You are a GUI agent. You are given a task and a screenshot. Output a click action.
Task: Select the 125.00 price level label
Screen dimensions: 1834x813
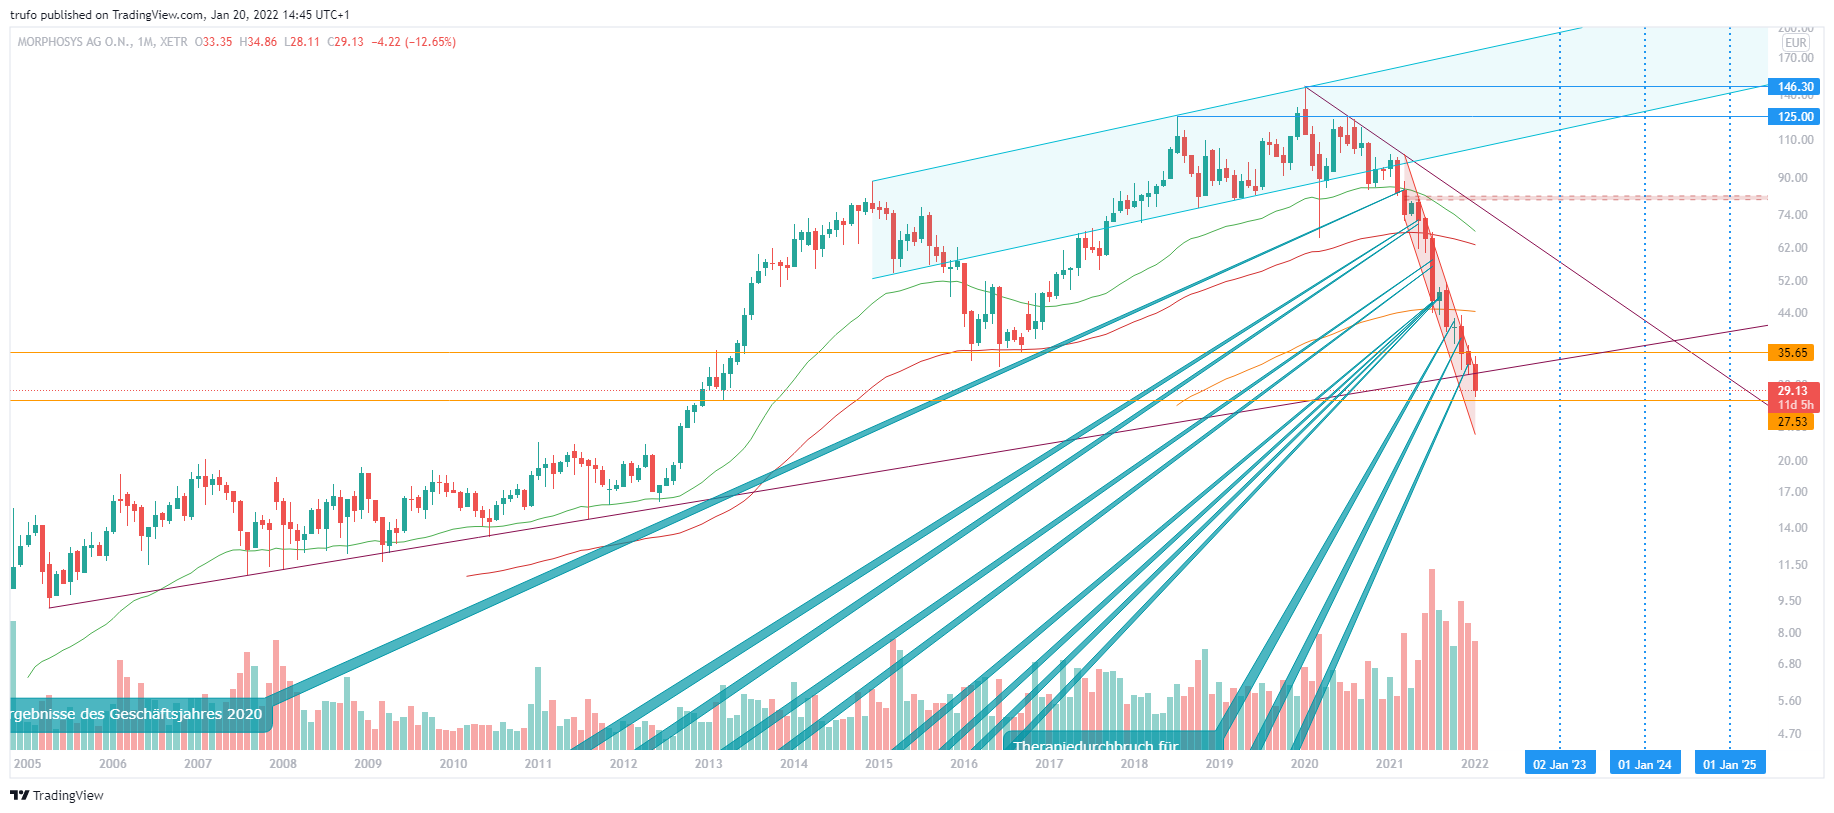click(1795, 117)
